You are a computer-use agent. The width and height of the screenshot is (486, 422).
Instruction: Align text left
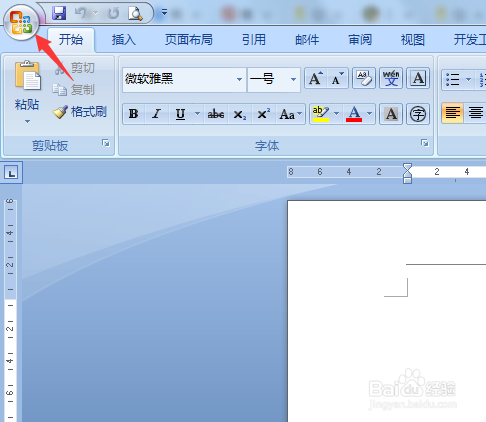point(452,113)
